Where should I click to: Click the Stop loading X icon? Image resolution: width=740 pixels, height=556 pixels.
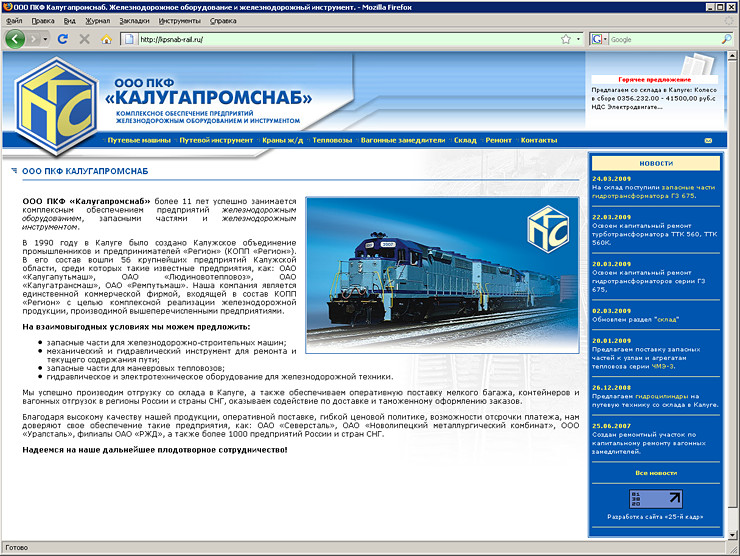click(x=84, y=39)
